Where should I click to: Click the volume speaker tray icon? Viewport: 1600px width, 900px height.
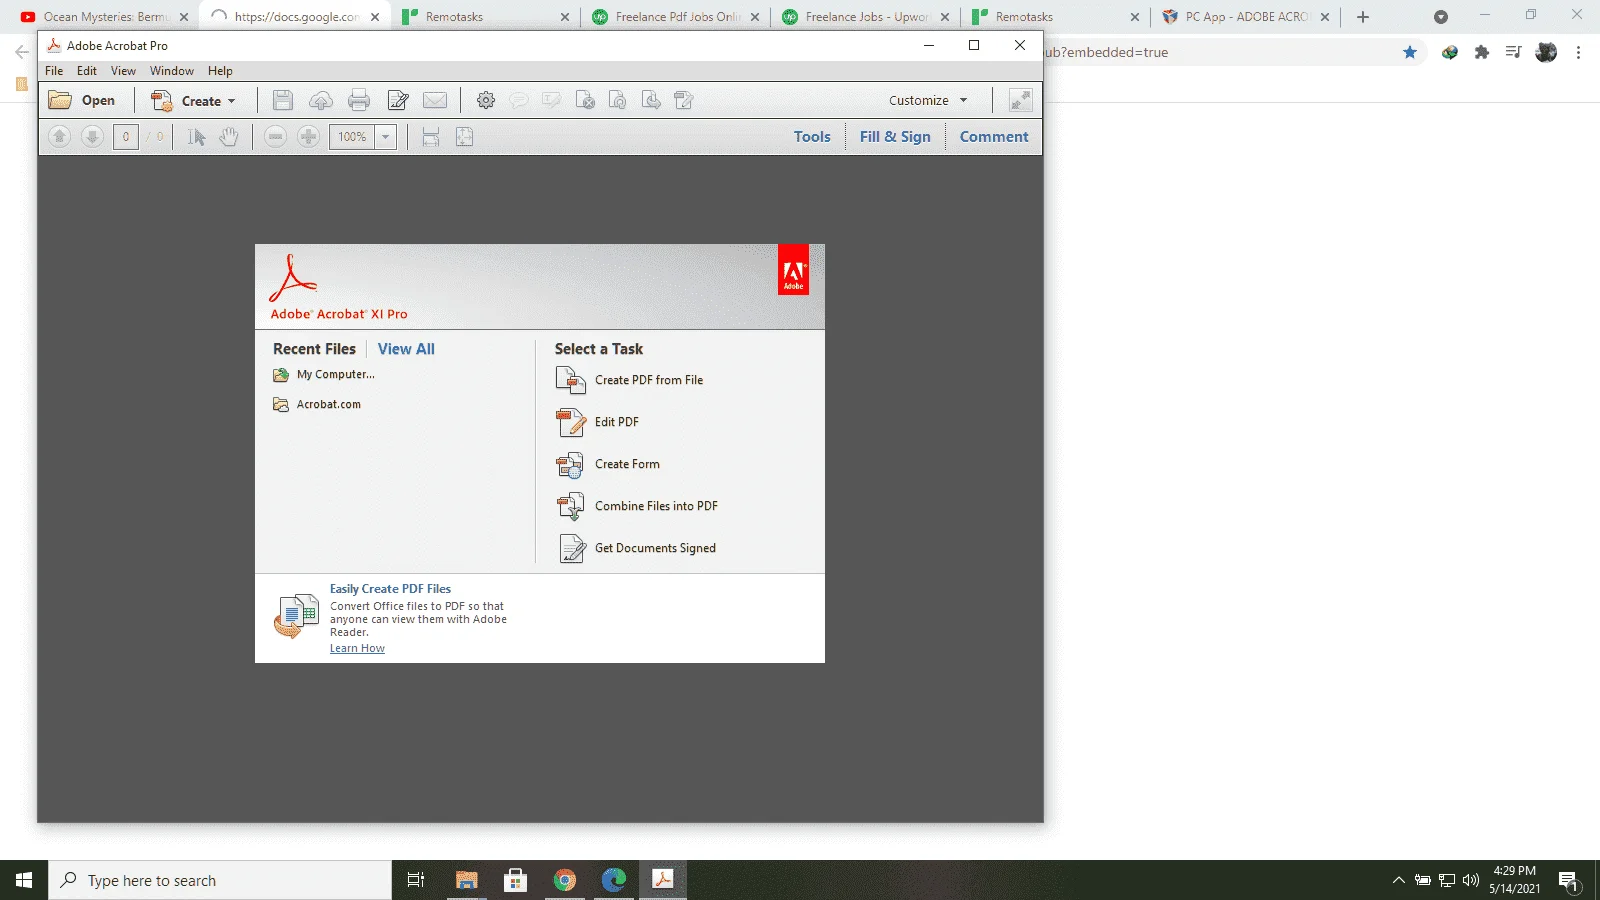1470,880
